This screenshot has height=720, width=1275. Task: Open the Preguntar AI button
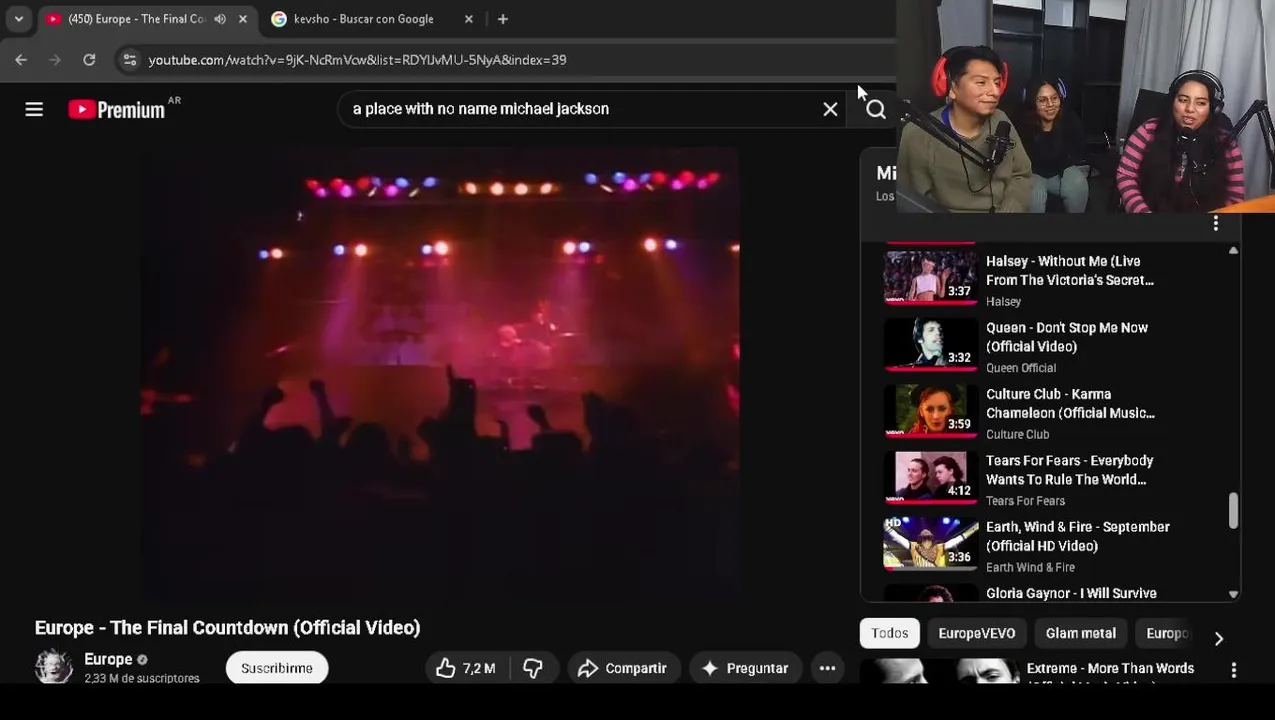pyautogui.click(x=745, y=668)
